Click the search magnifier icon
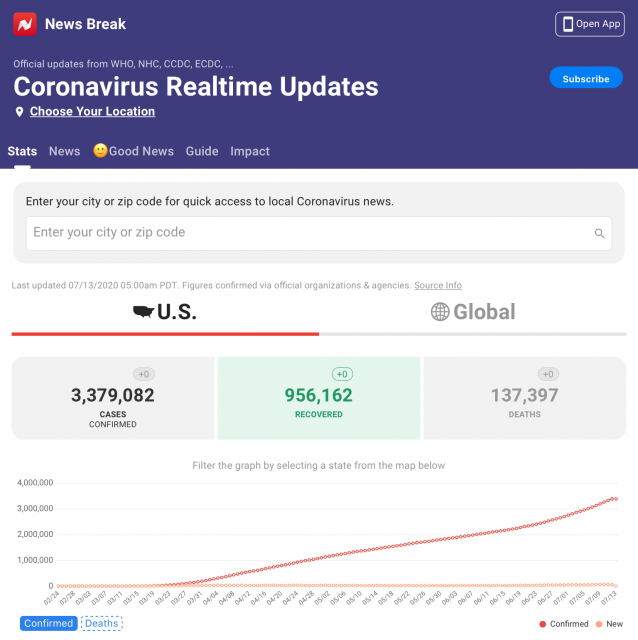This screenshot has height=640, width=638. tap(600, 233)
